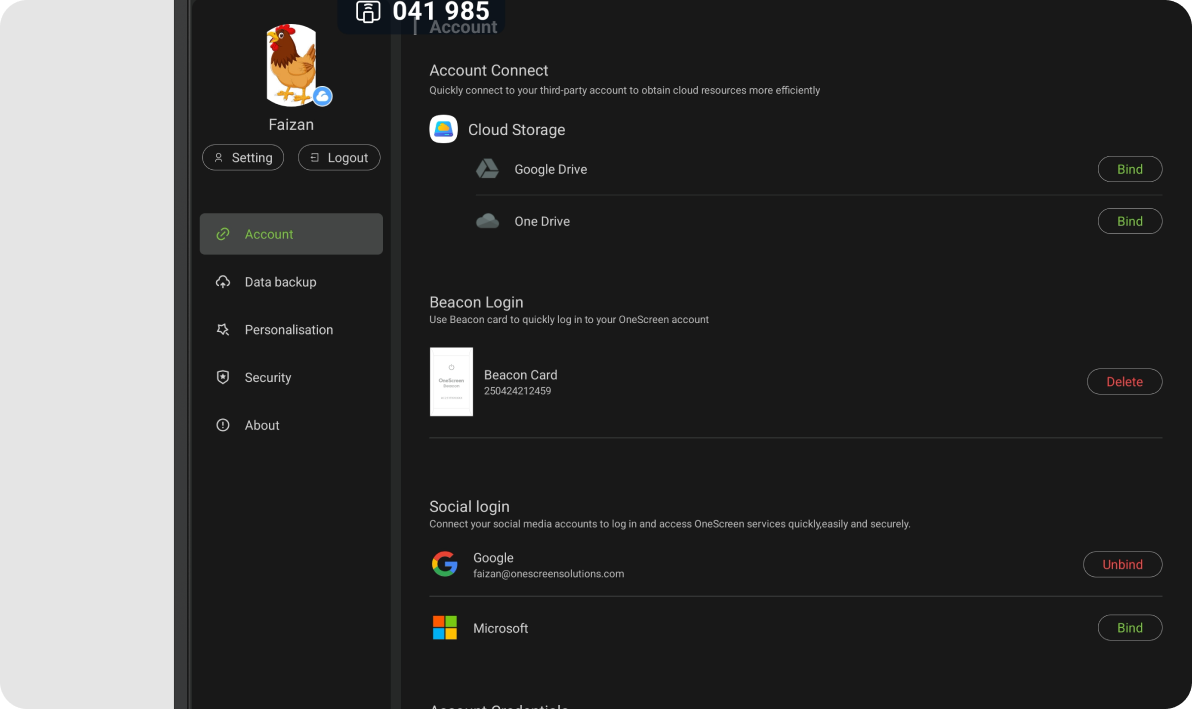Log out using the Logout button
1192x709 pixels.
tap(339, 158)
